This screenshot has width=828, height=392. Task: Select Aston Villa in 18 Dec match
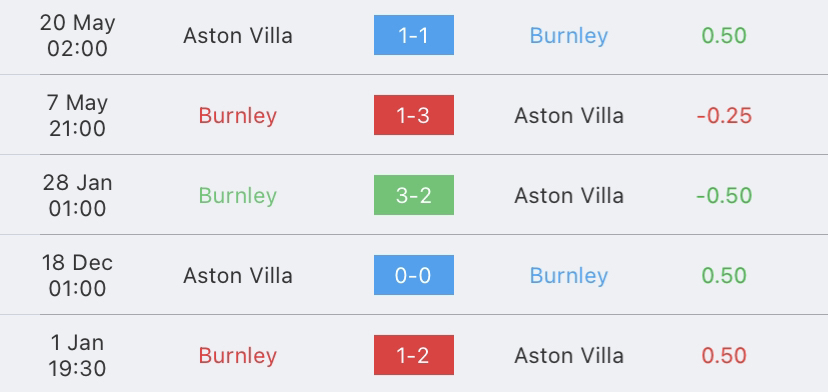pyautogui.click(x=238, y=275)
